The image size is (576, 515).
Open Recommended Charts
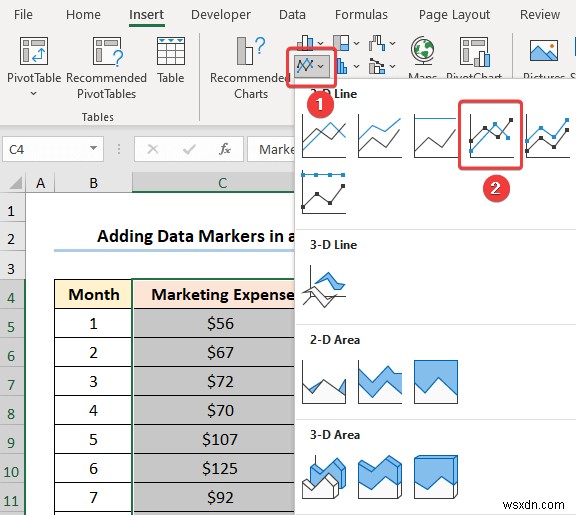click(x=251, y=68)
